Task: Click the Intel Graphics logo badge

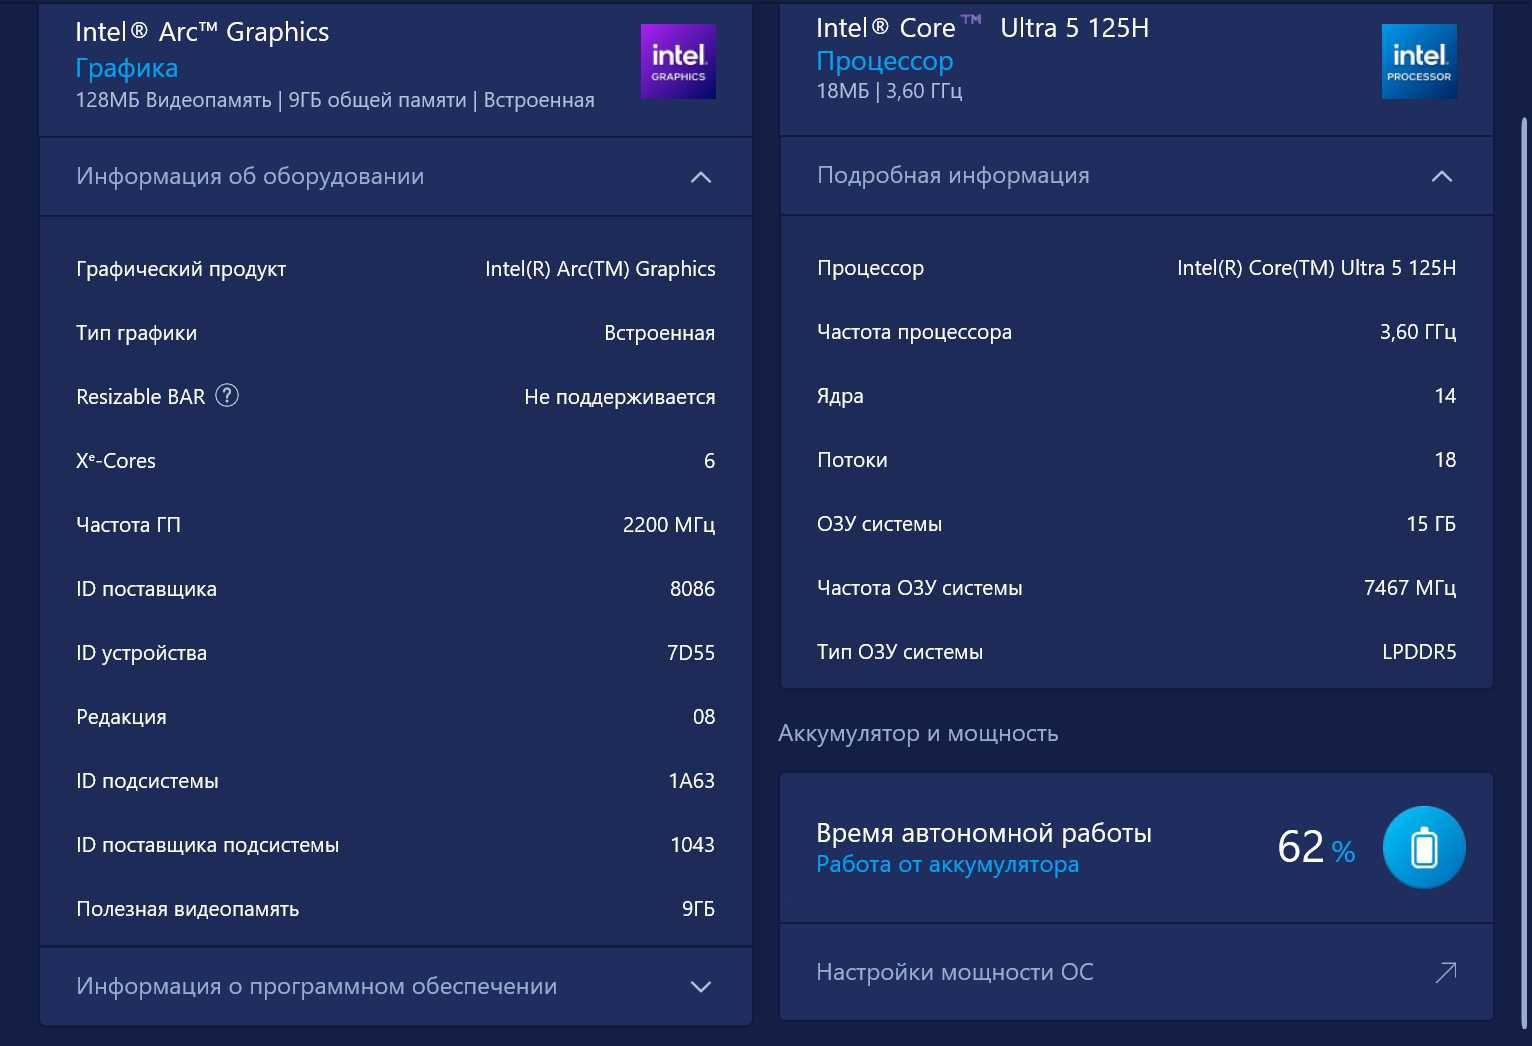Action: [678, 61]
